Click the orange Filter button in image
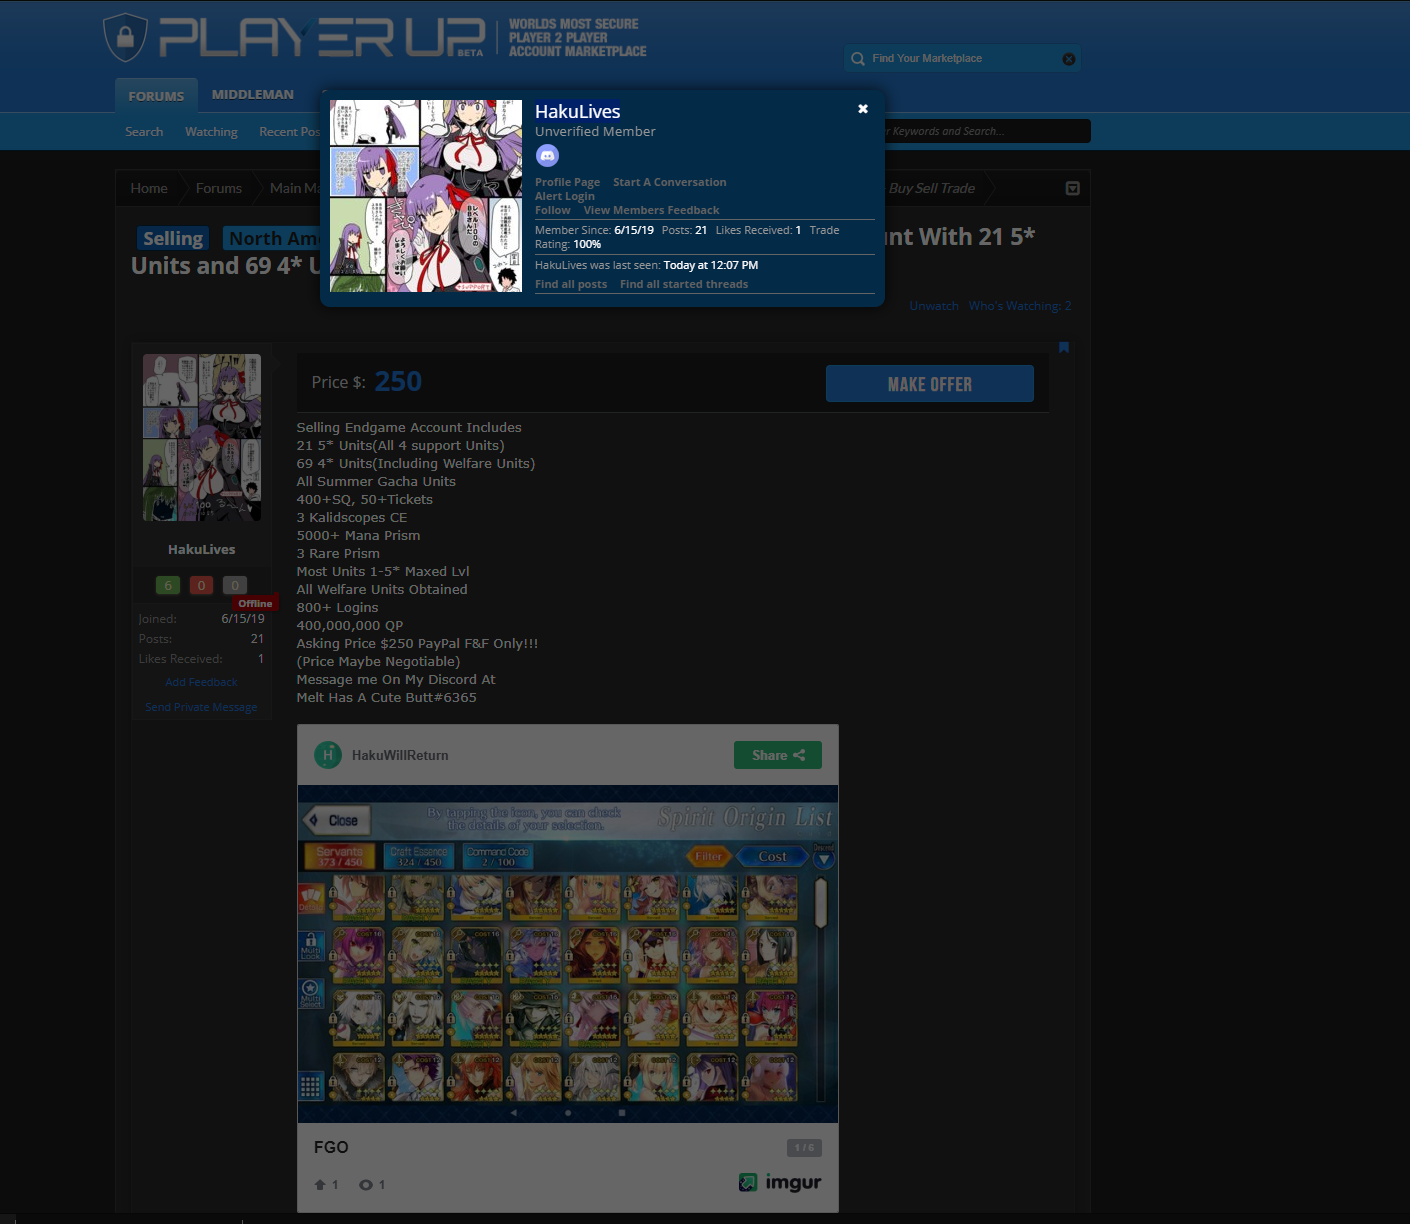 (709, 856)
